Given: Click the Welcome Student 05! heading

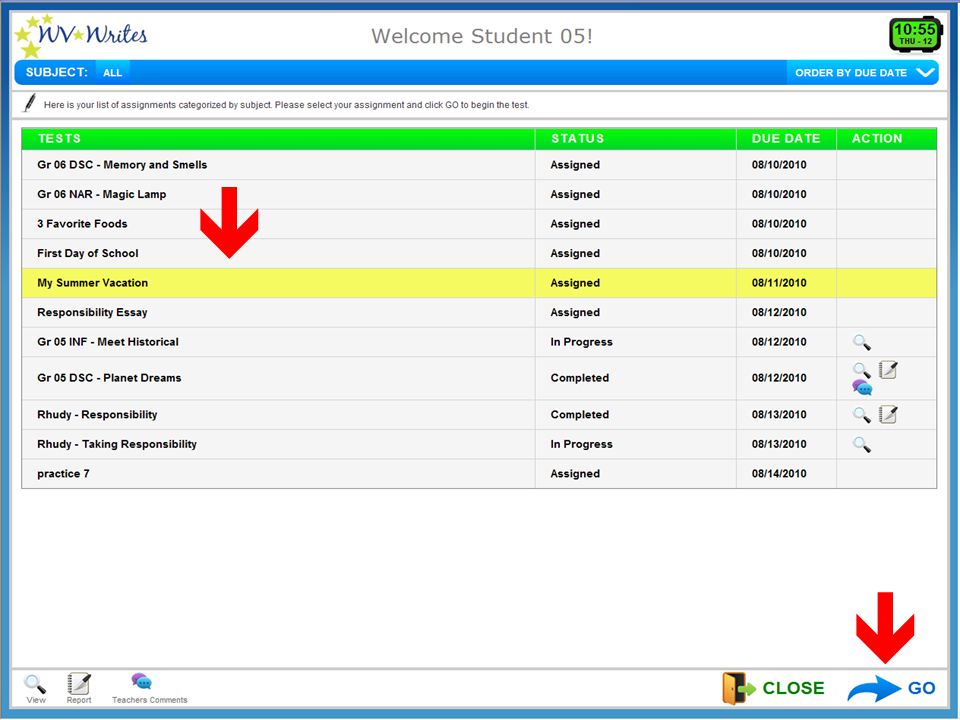Looking at the screenshot, I should [x=482, y=36].
